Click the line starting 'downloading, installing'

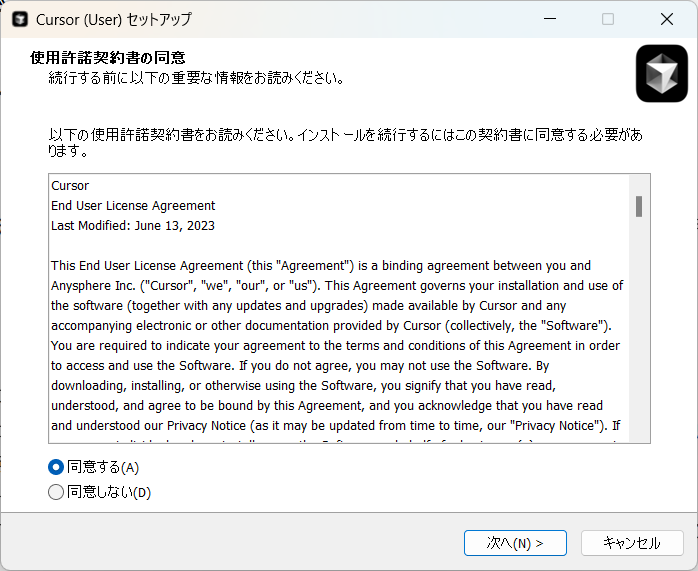point(303,386)
